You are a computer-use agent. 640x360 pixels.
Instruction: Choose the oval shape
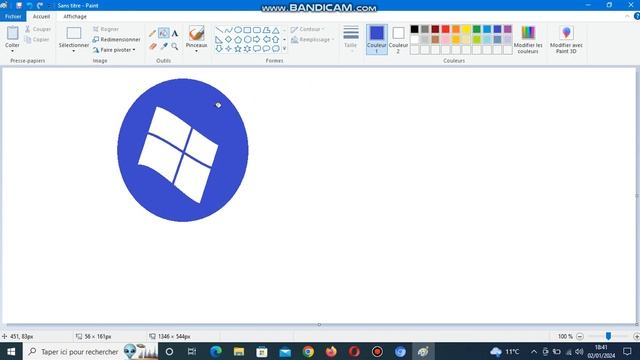coord(238,30)
